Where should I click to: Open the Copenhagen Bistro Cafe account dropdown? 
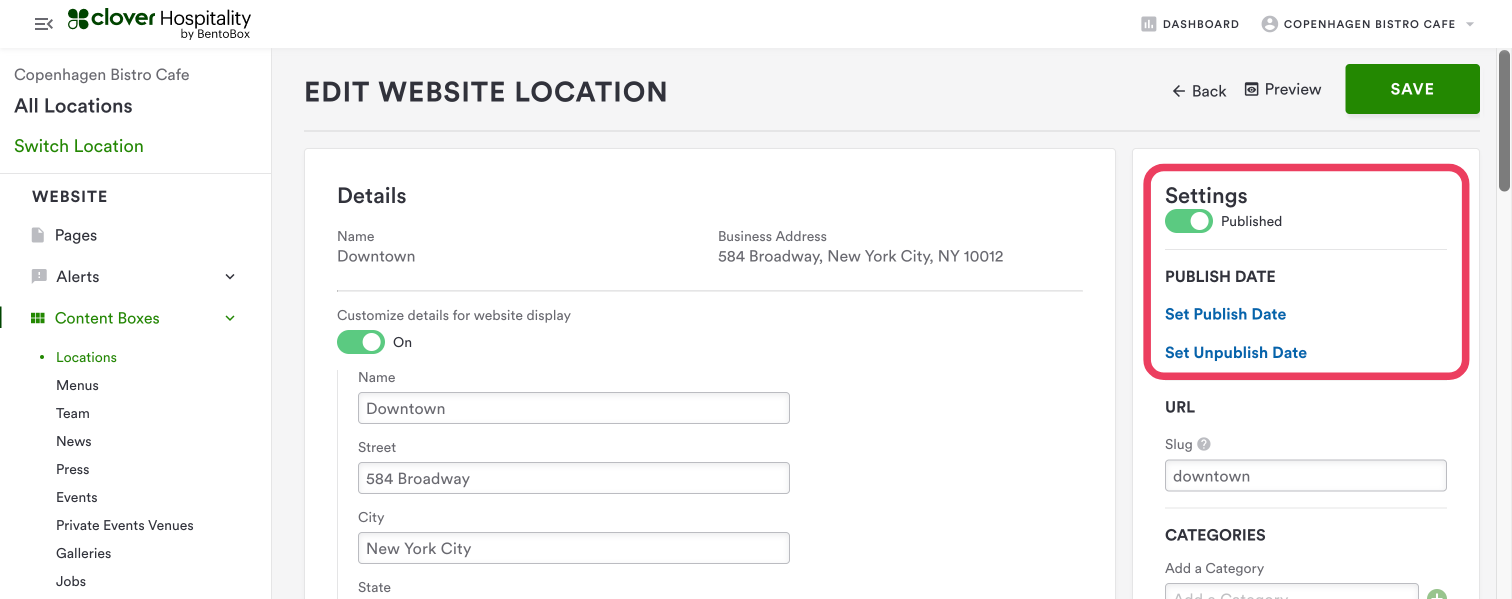pyautogui.click(x=1470, y=24)
